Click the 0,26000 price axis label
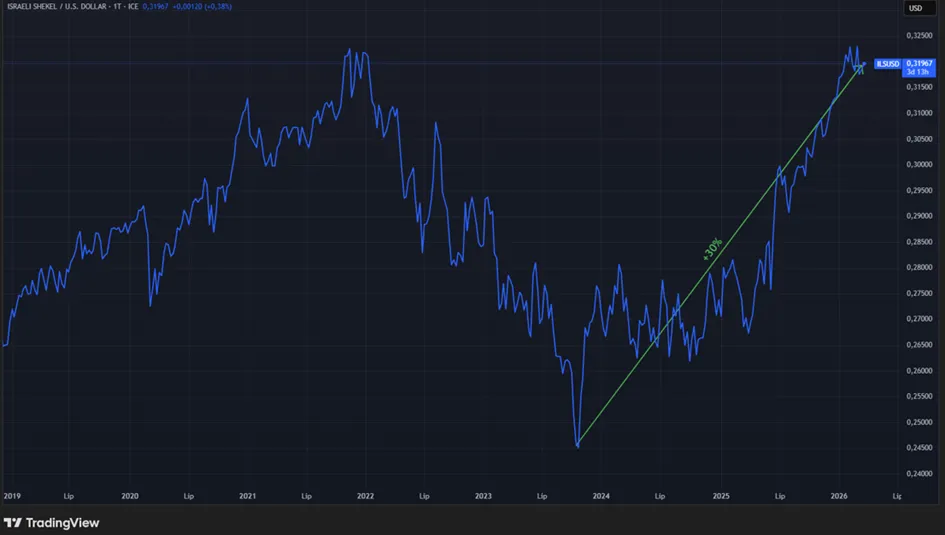 (919, 371)
